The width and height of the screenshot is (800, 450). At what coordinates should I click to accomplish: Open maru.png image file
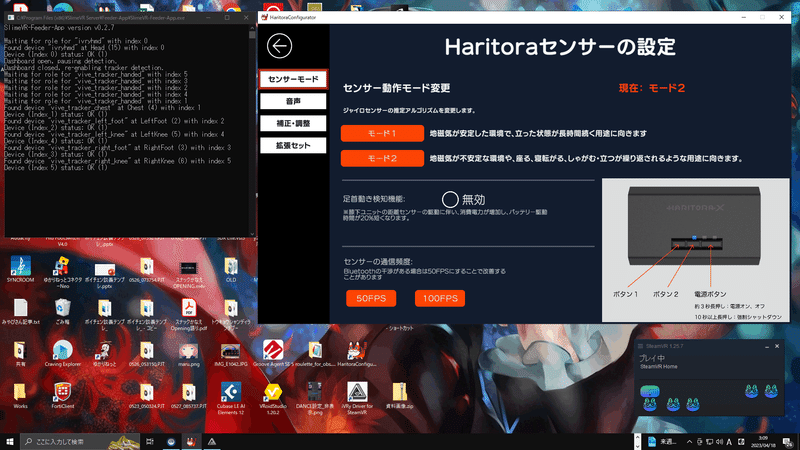[x=189, y=354]
